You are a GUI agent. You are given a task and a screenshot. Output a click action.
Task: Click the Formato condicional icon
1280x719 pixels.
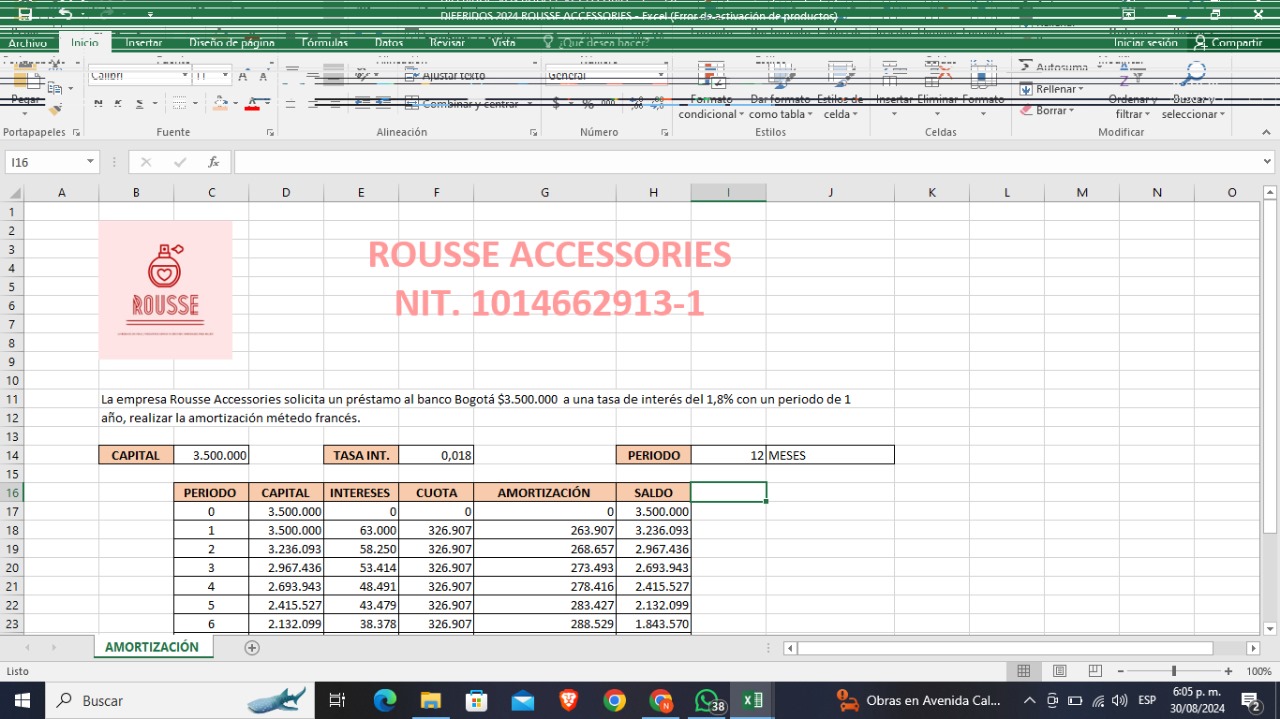click(710, 78)
